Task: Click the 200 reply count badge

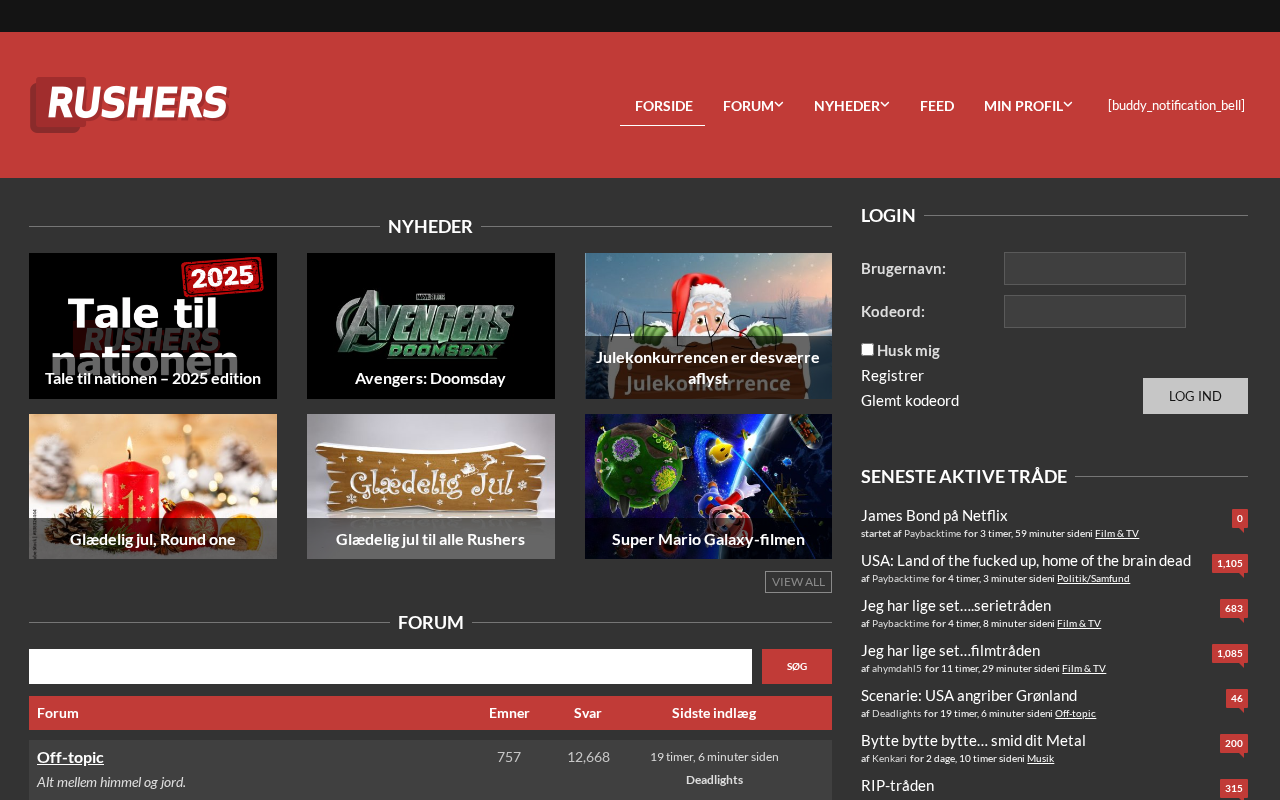Action: (1234, 743)
